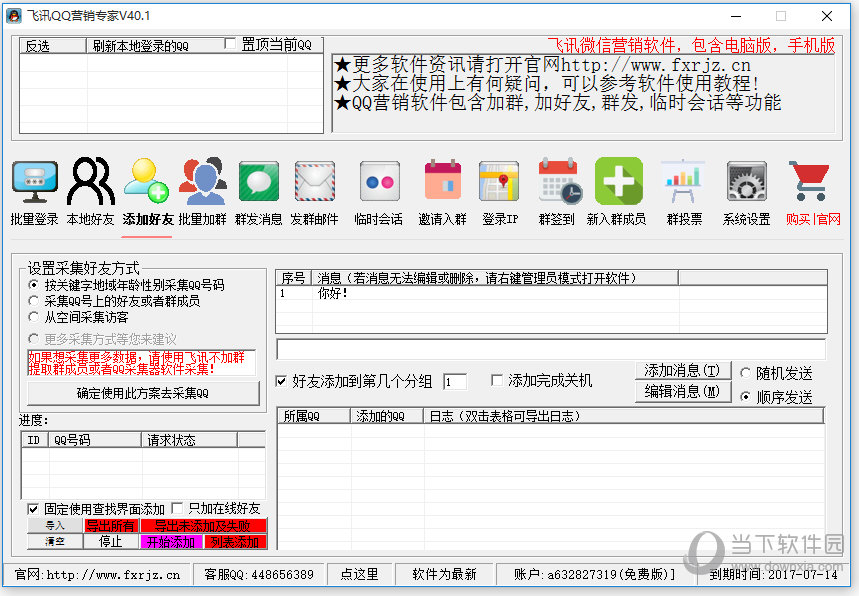Click the 编辑消息(M) button
This screenshot has width=859, height=596.
pyautogui.click(x=683, y=392)
